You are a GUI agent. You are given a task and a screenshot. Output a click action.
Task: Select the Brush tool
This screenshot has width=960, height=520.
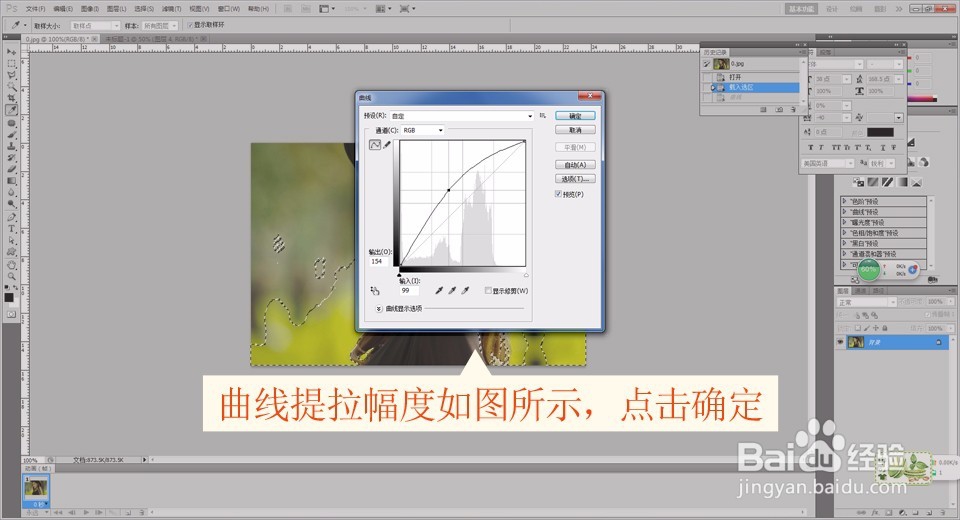(11, 135)
